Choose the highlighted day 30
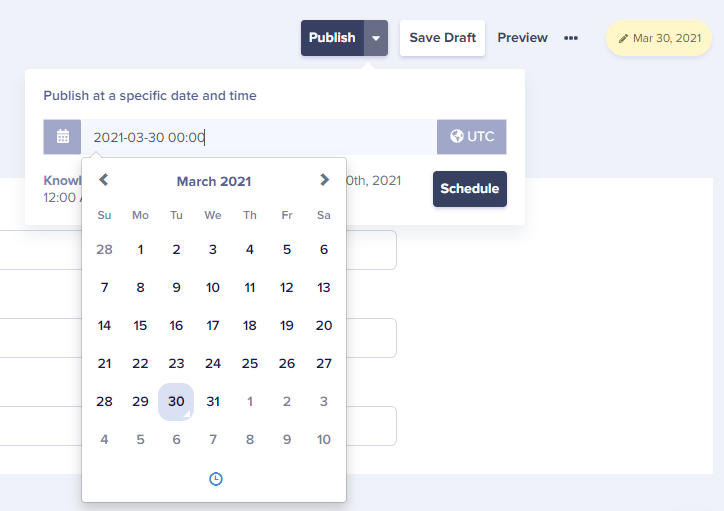The image size is (724, 511). click(x=176, y=402)
